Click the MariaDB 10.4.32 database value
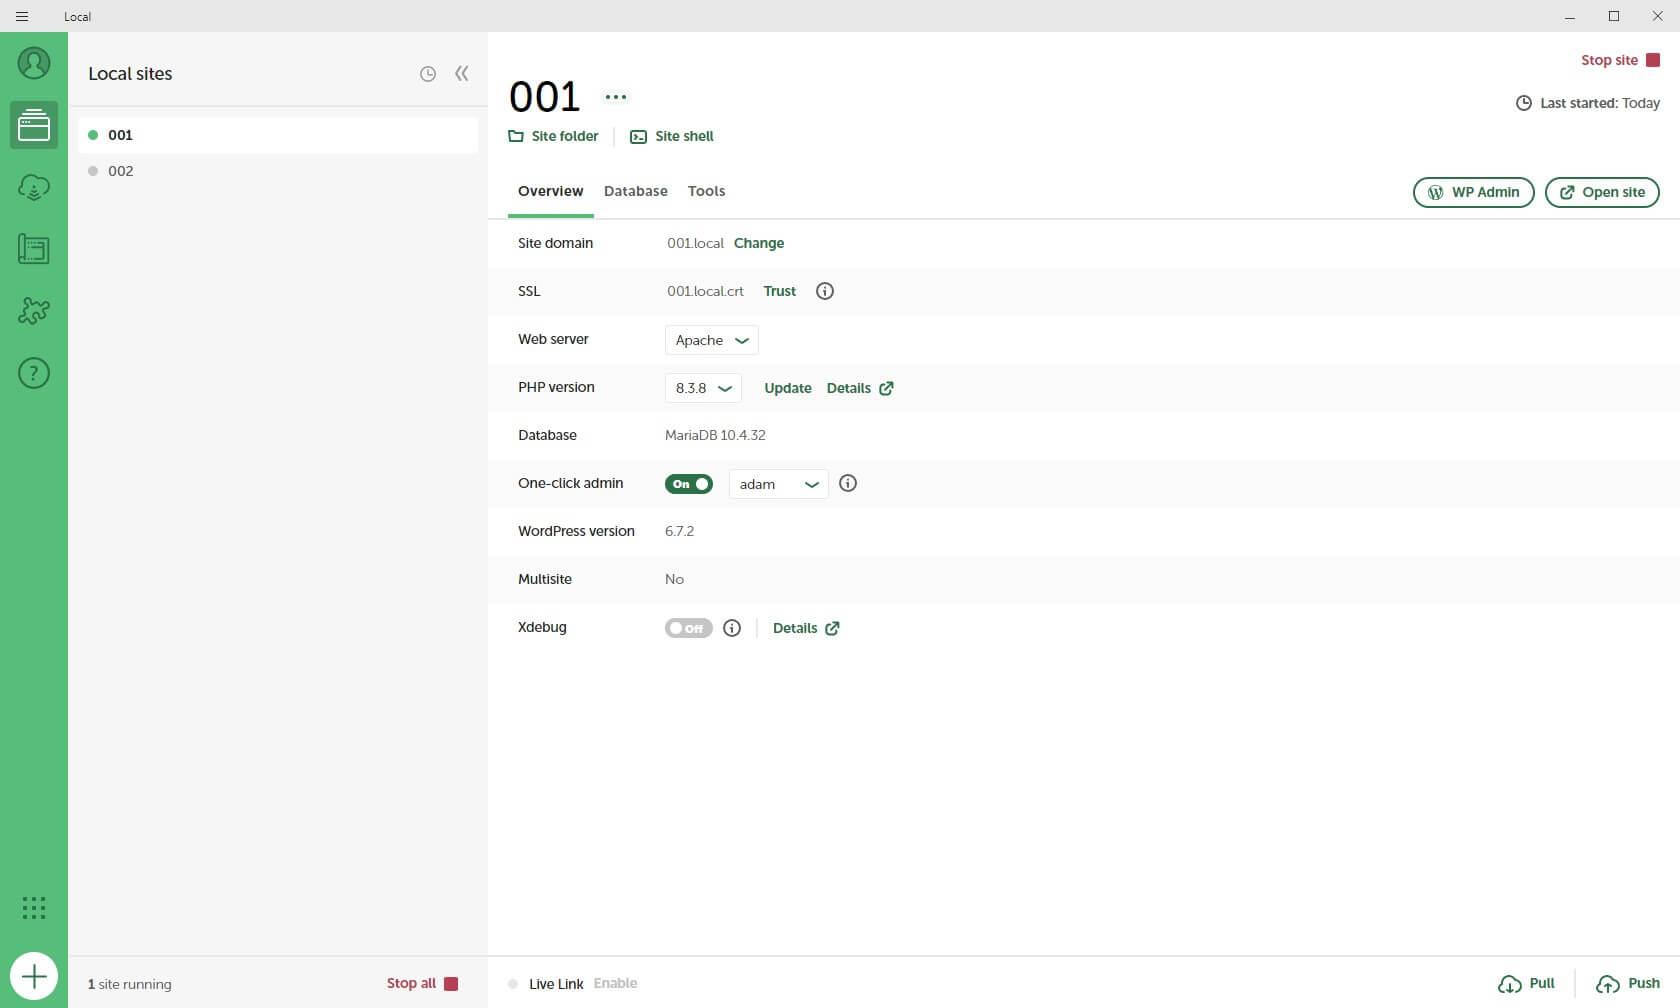The height and width of the screenshot is (1008, 1680). (x=715, y=435)
